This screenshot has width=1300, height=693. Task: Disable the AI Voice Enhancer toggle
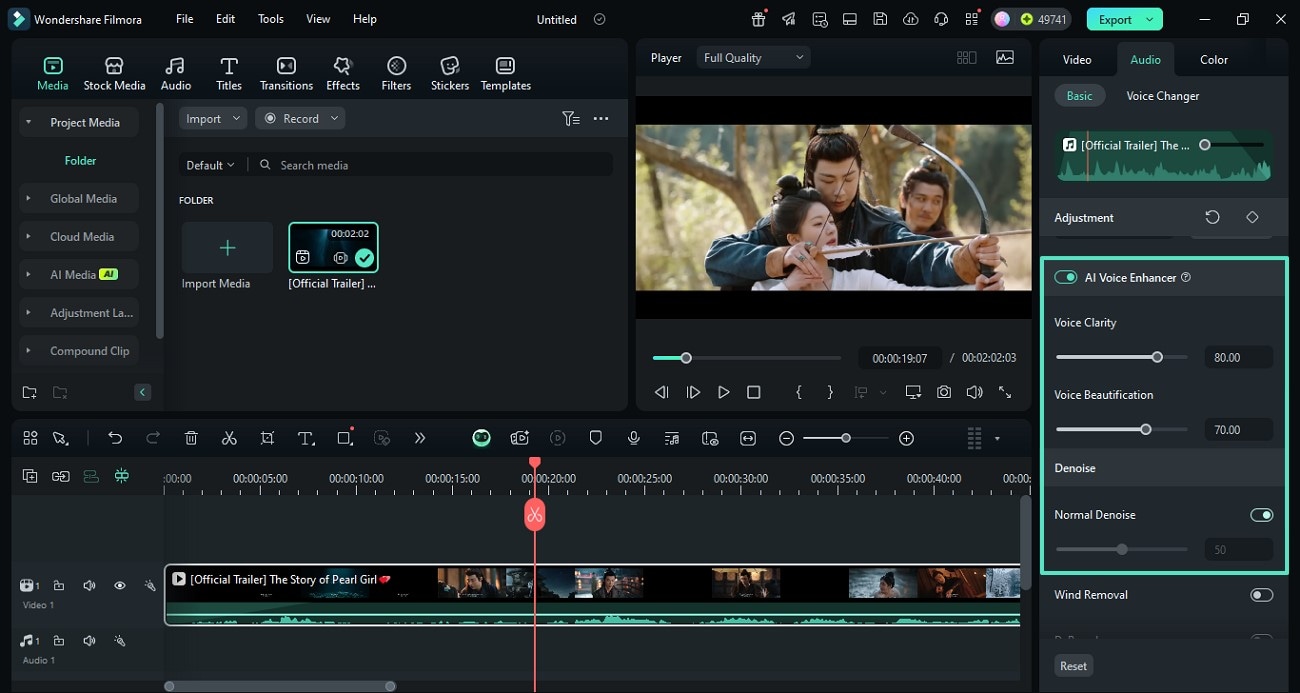[x=1066, y=277]
